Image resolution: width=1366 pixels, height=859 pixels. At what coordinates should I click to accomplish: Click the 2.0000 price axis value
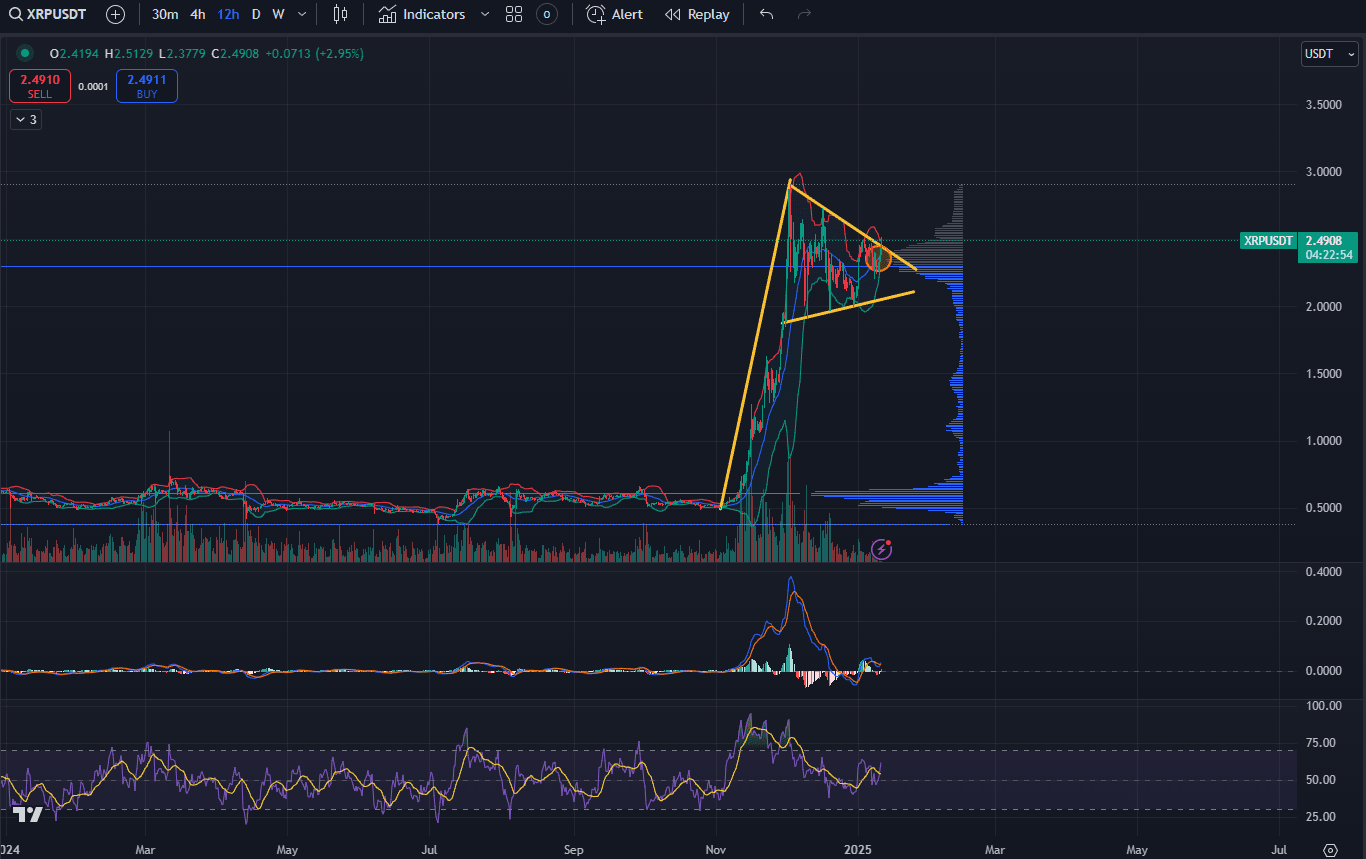point(1324,306)
